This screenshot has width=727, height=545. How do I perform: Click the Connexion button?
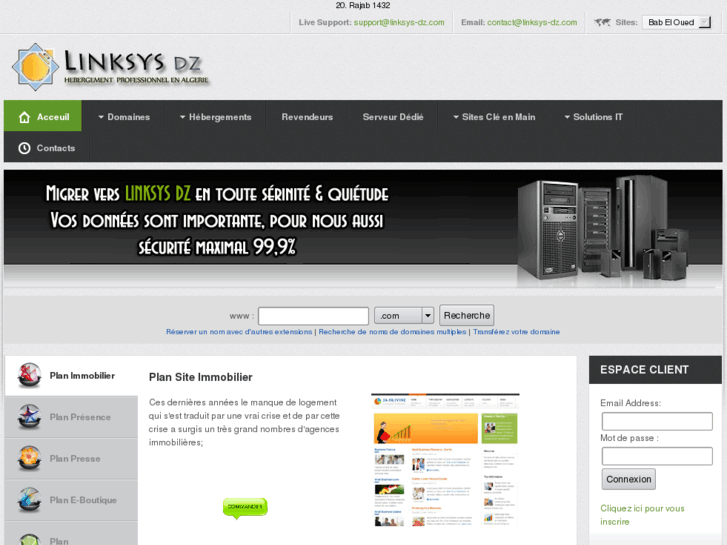pos(629,479)
